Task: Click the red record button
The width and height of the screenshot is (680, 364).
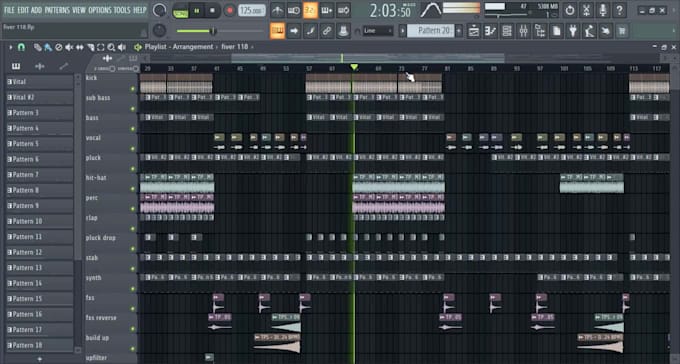Action: 229,11
